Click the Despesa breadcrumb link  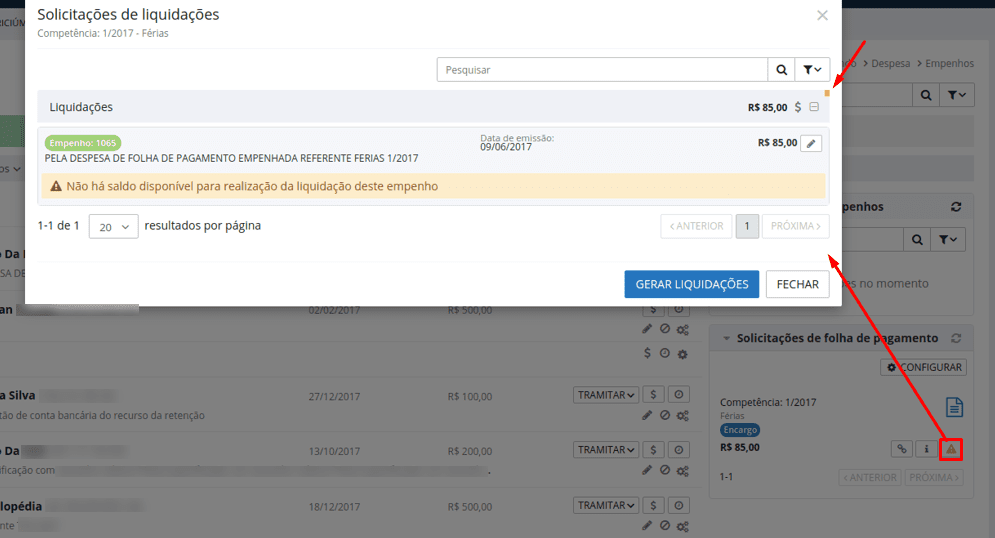pos(890,63)
